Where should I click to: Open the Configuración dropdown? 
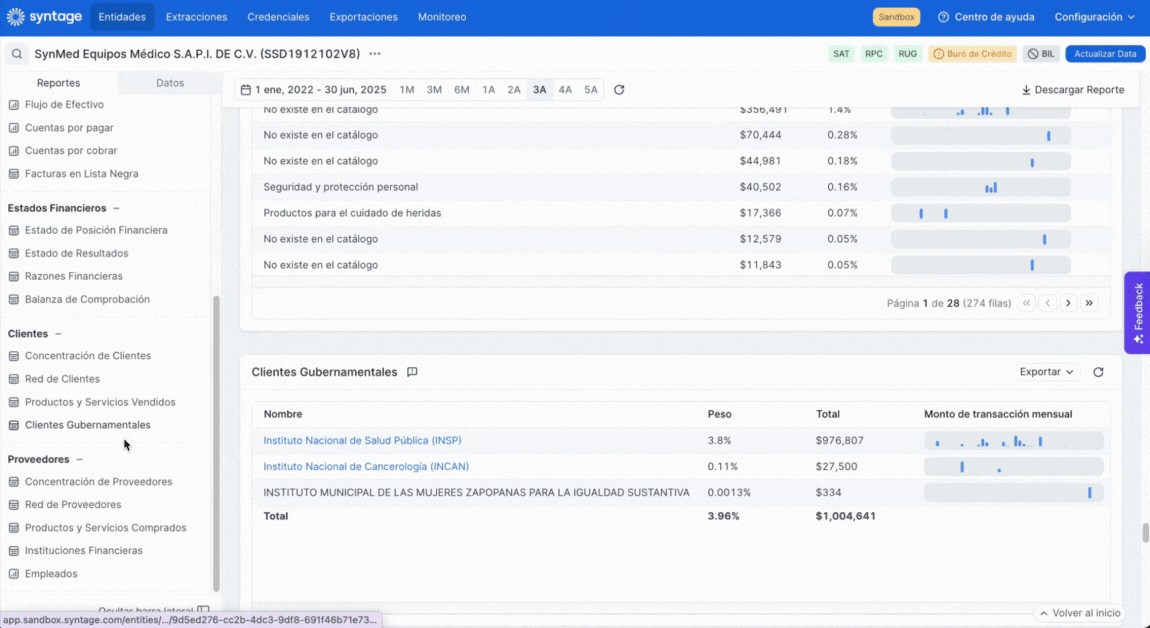tap(1094, 17)
